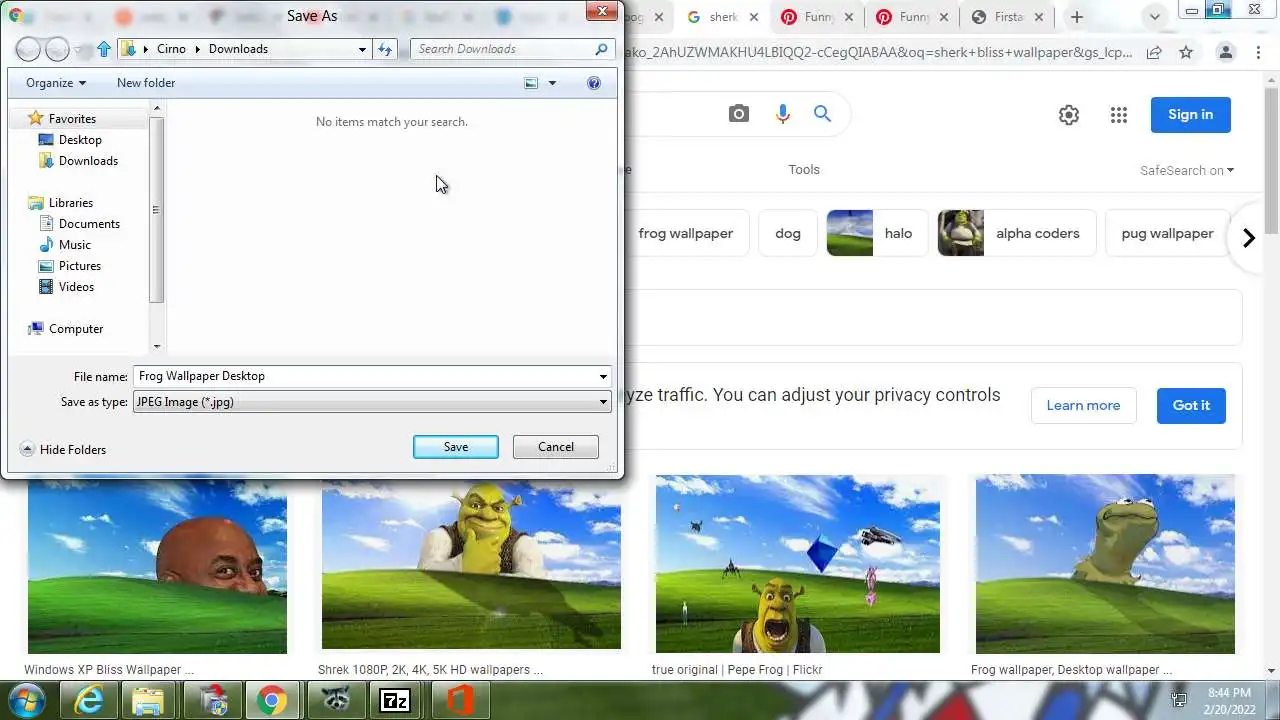Click the Save button

pyautogui.click(x=456, y=447)
